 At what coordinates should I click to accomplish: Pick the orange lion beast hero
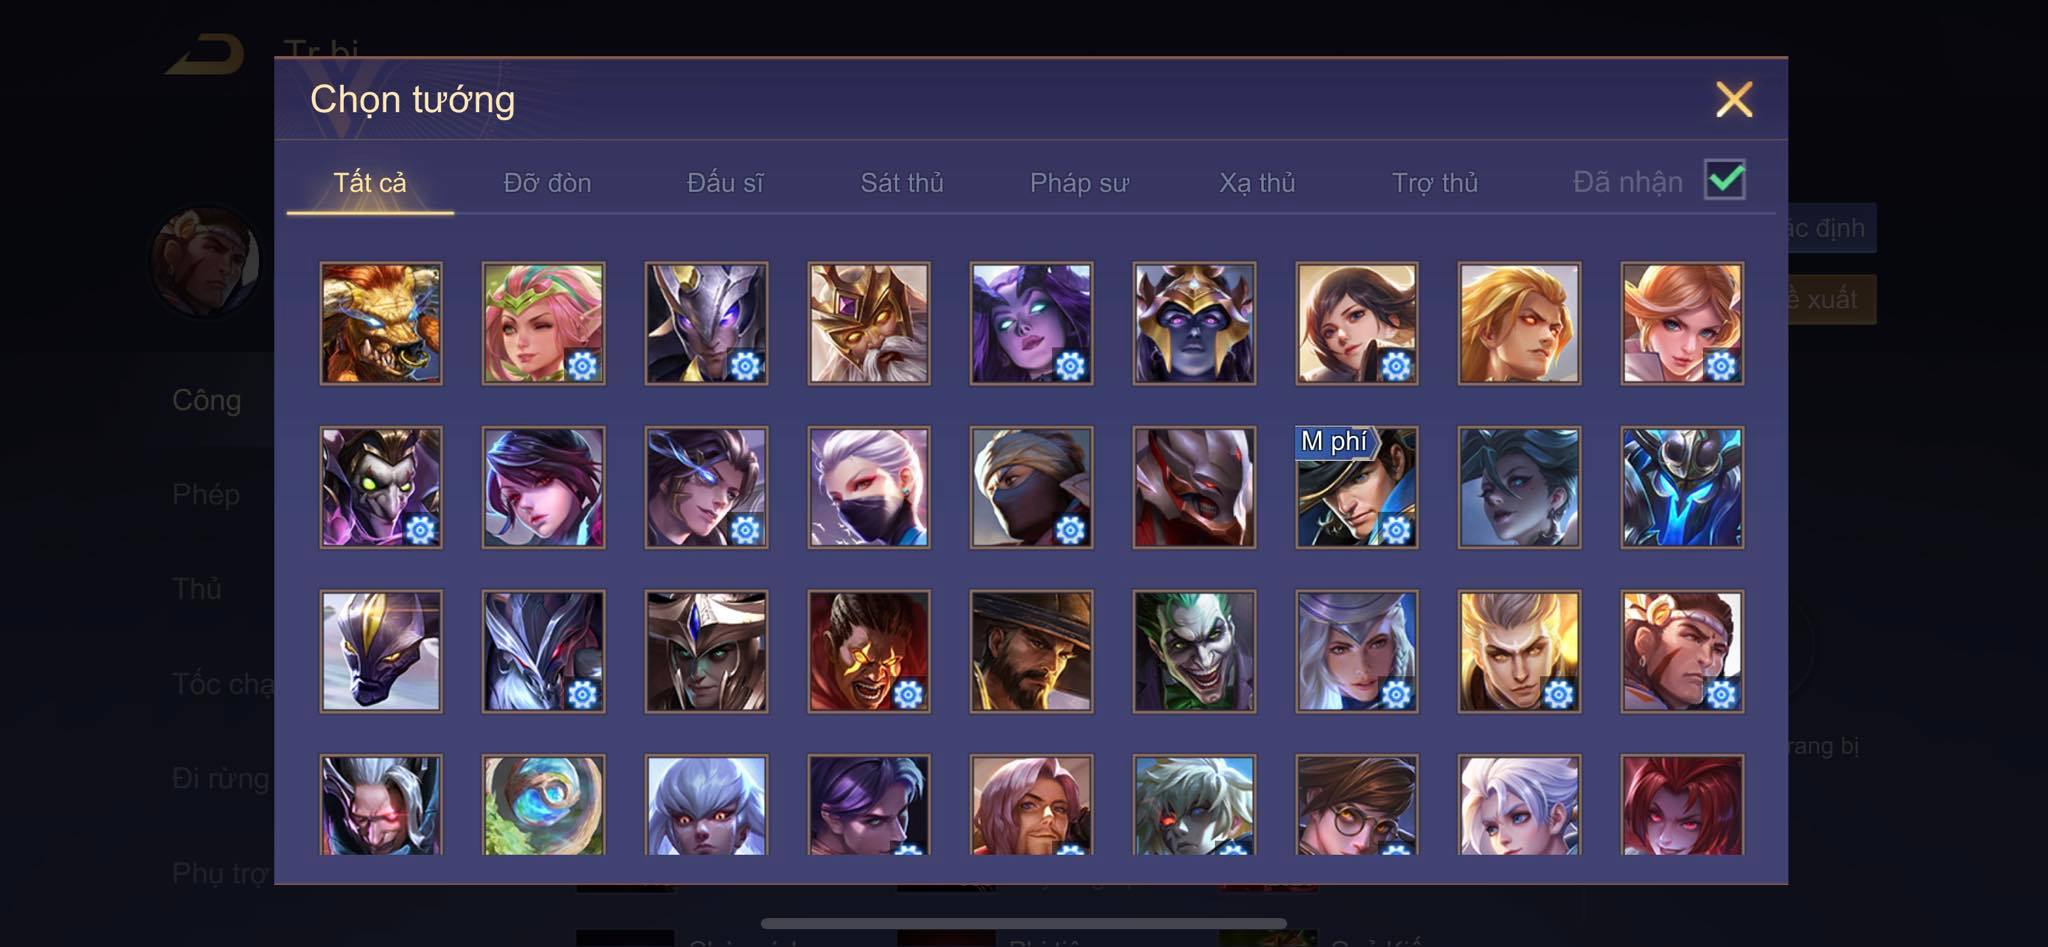pos(381,323)
